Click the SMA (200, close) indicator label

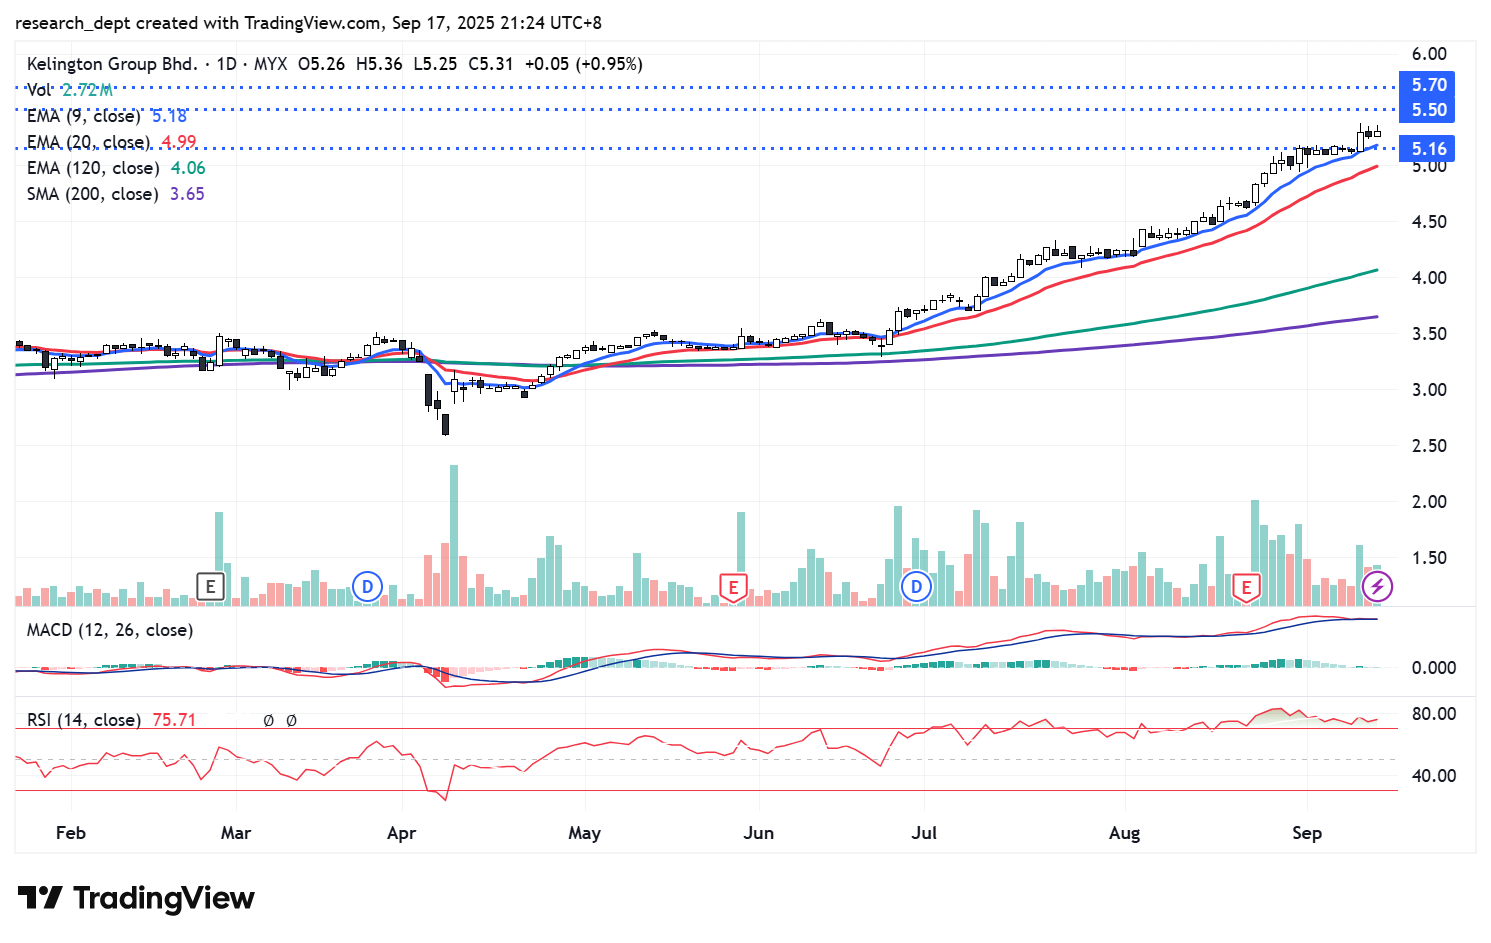tap(92, 194)
